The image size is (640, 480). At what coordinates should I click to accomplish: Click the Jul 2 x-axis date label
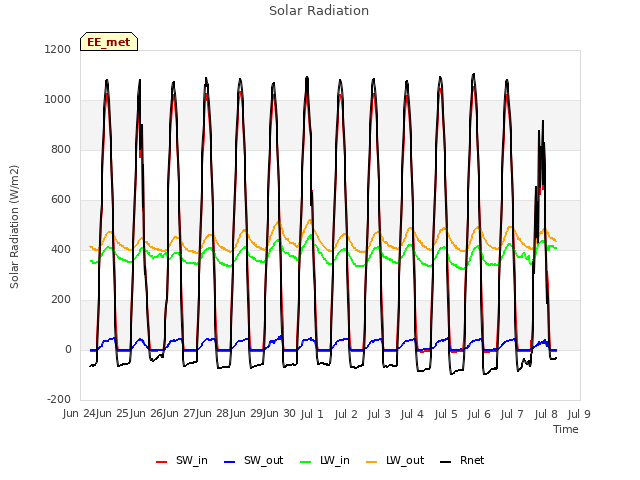click(346, 414)
